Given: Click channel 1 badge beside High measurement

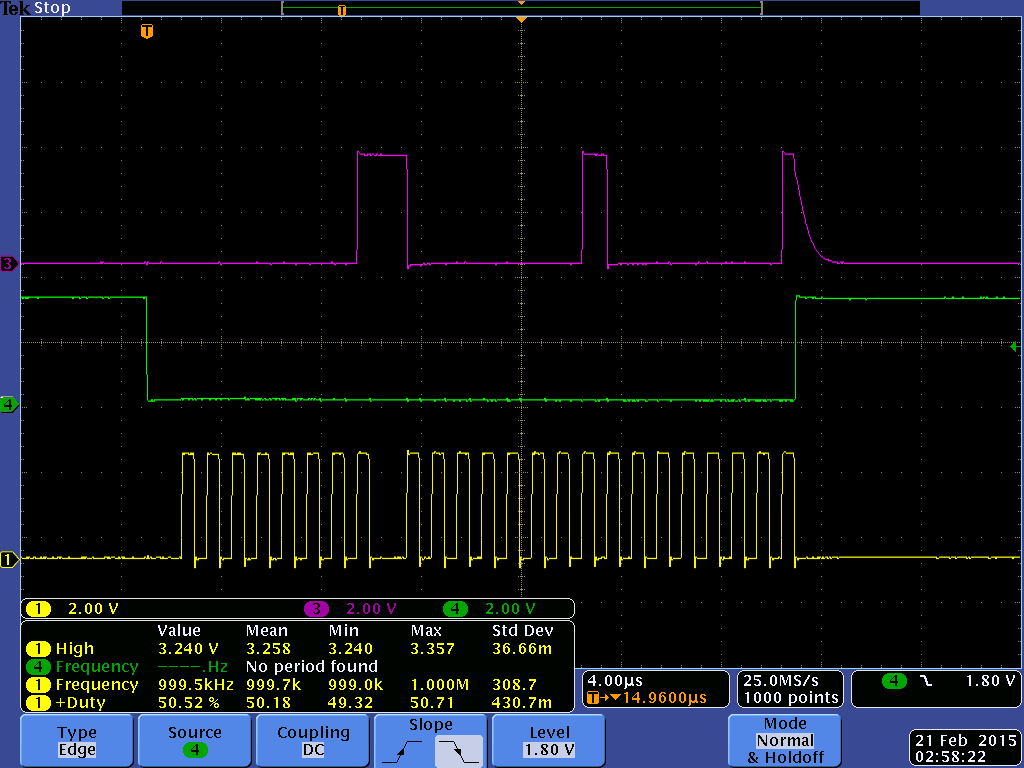Looking at the screenshot, I should tap(38, 649).
